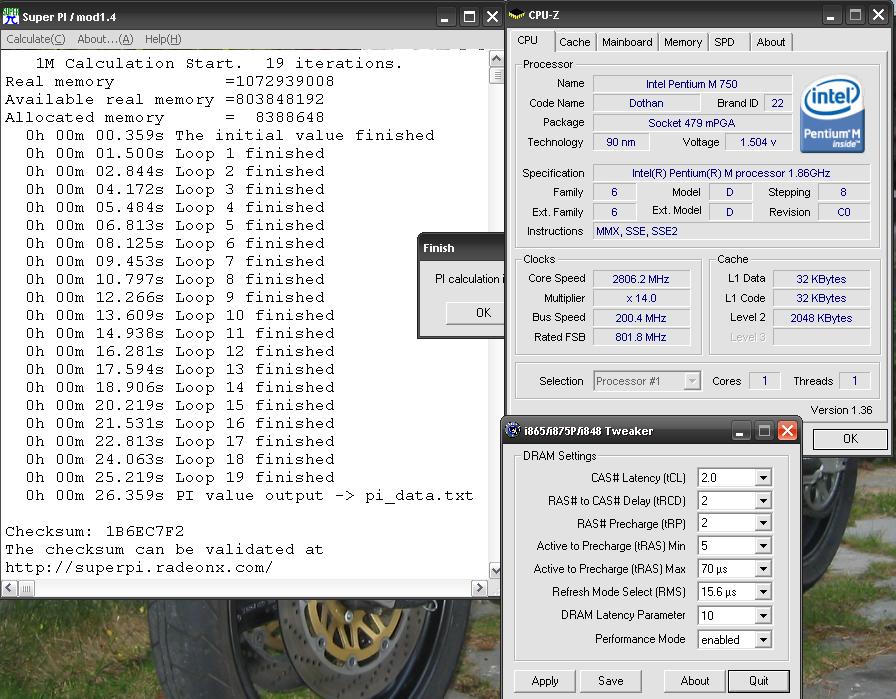Click Quit in the Tweaker window
The width and height of the screenshot is (896, 699).
[x=758, y=681]
